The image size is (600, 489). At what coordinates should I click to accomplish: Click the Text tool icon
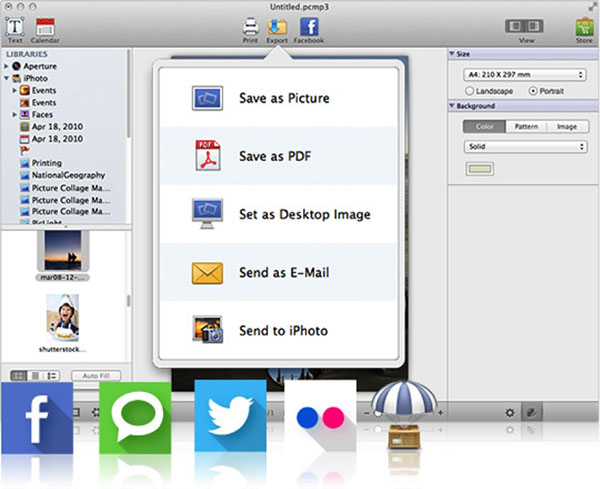[x=15, y=26]
